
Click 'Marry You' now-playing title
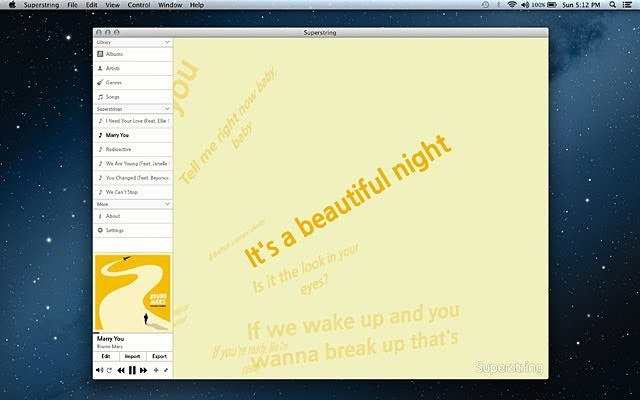tap(110, 339)
